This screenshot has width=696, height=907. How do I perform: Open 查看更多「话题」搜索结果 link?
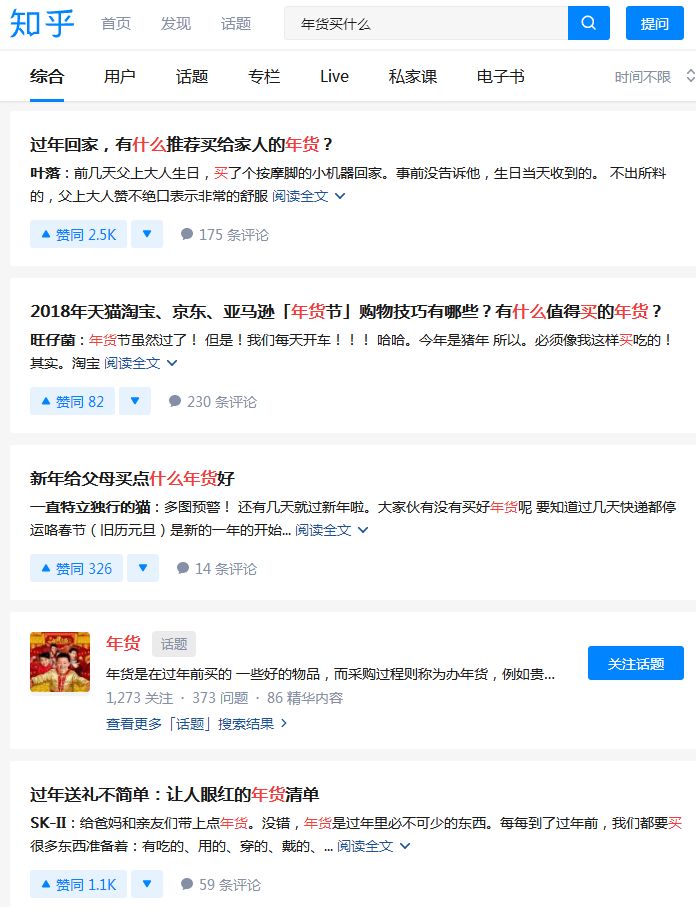pyautogui.click(x=196, y=723)
